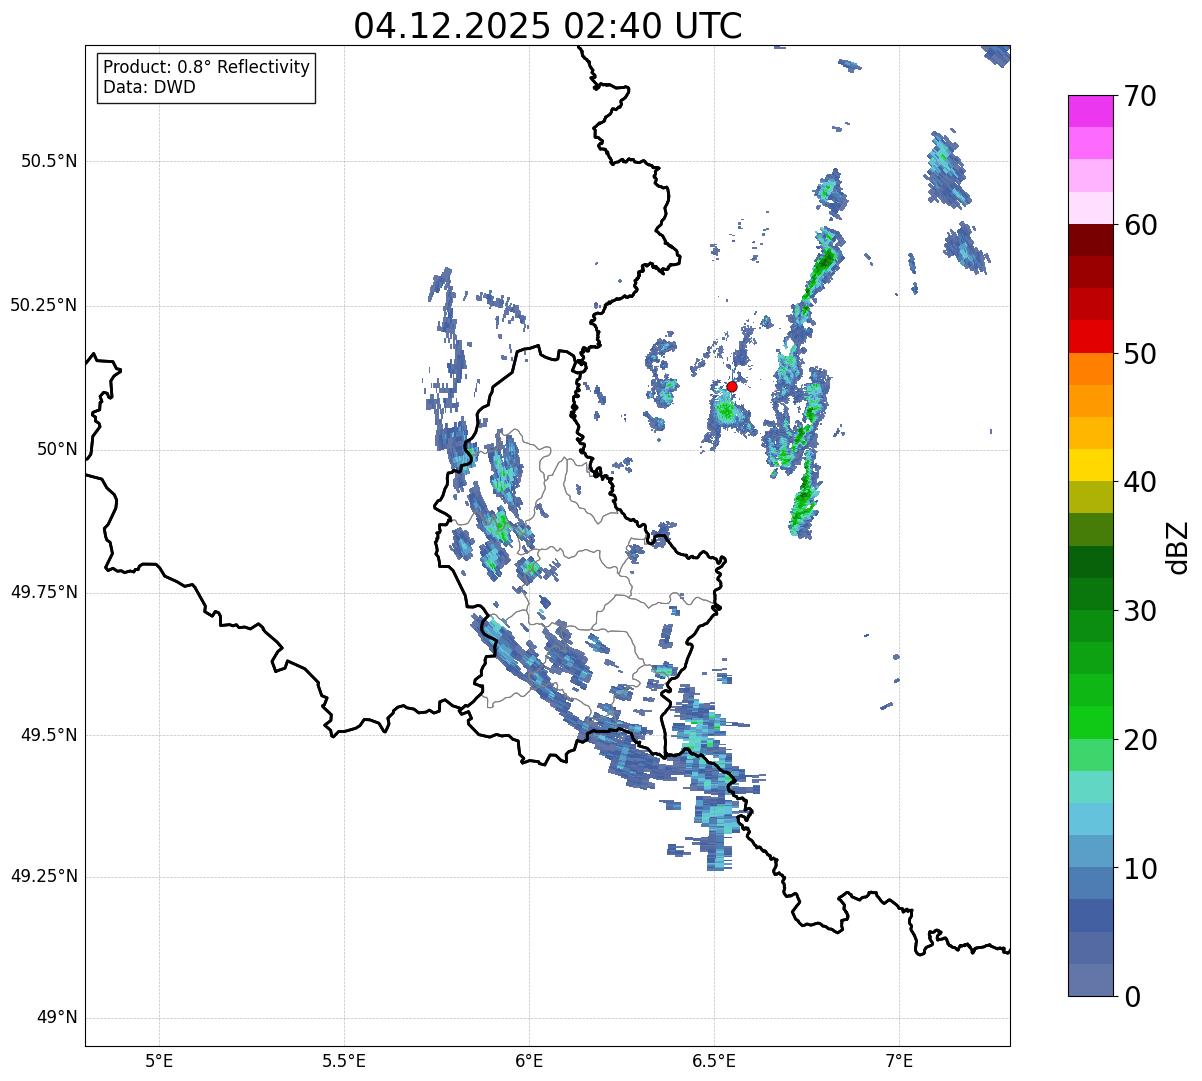This screenshot has width=1202, height=1081.
Task: Click the plot title showing 04.12.2025 02:40 UTC
Action: click(x=548, y=26)
